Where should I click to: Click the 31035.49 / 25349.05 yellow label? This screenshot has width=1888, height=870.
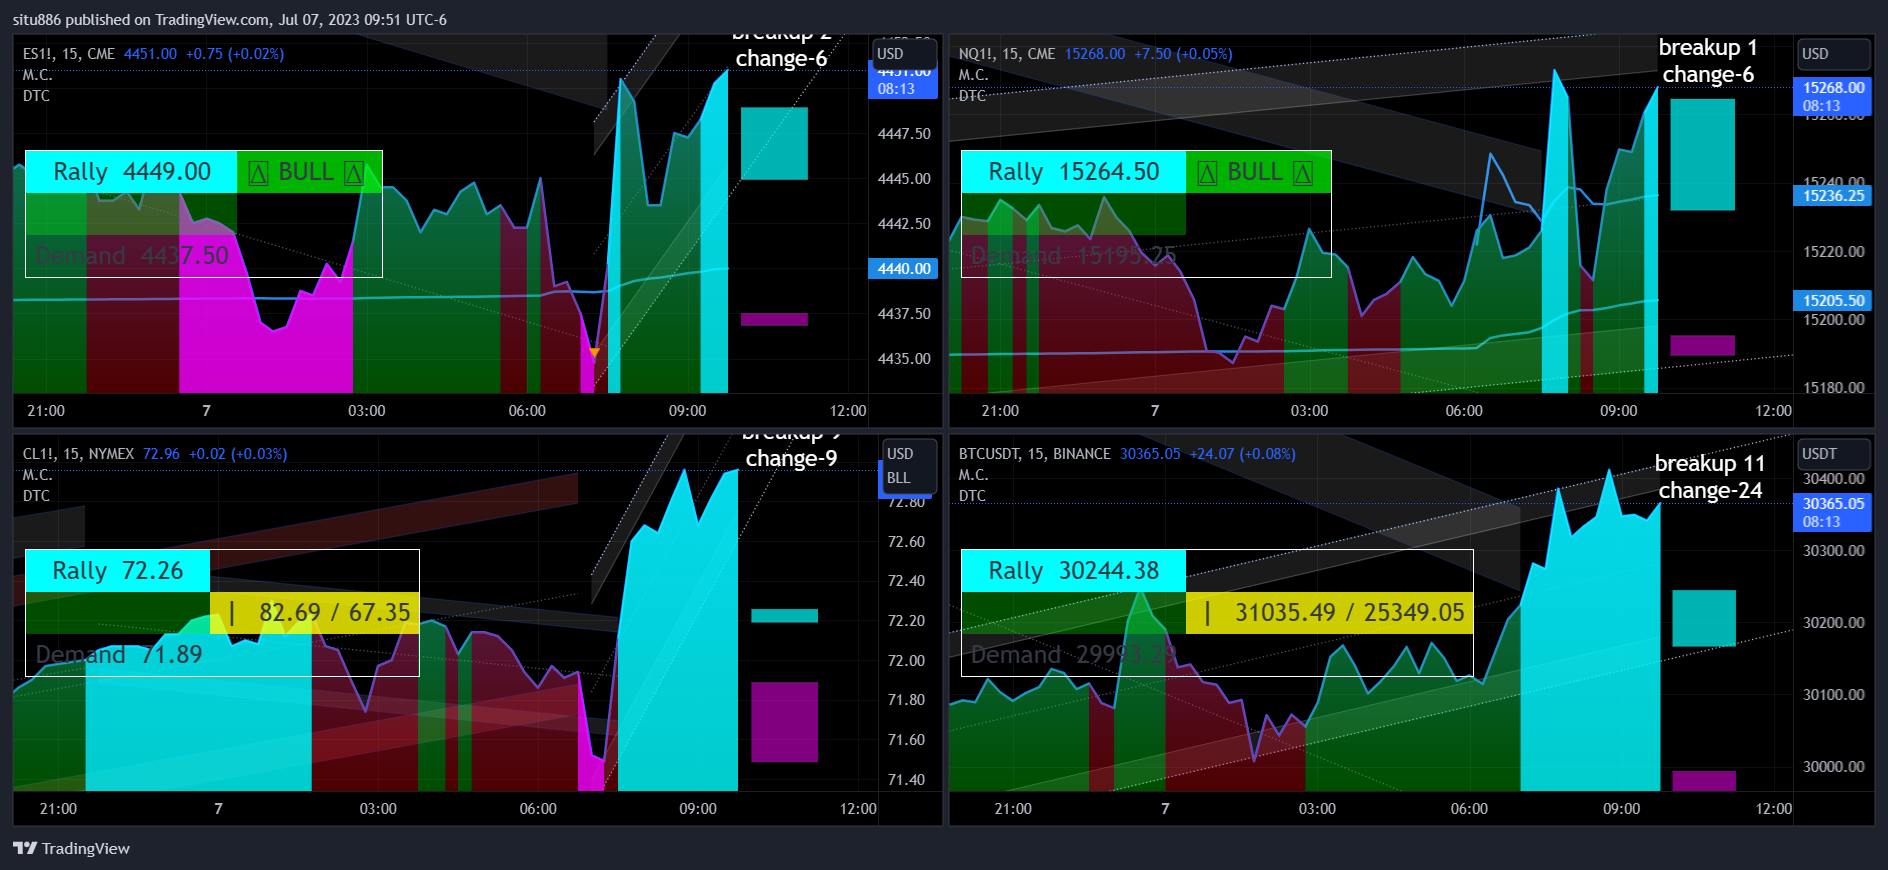tap(1329, 613)
